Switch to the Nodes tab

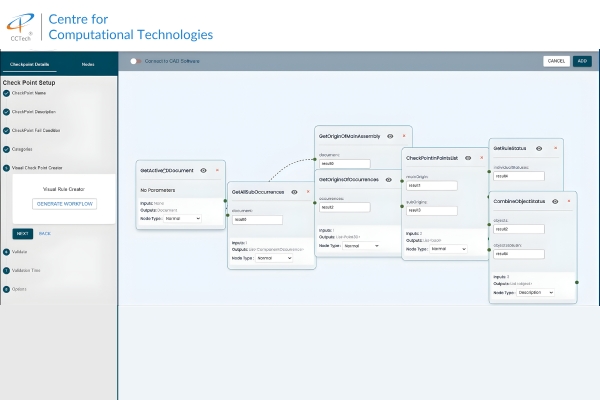click(89, 62)
